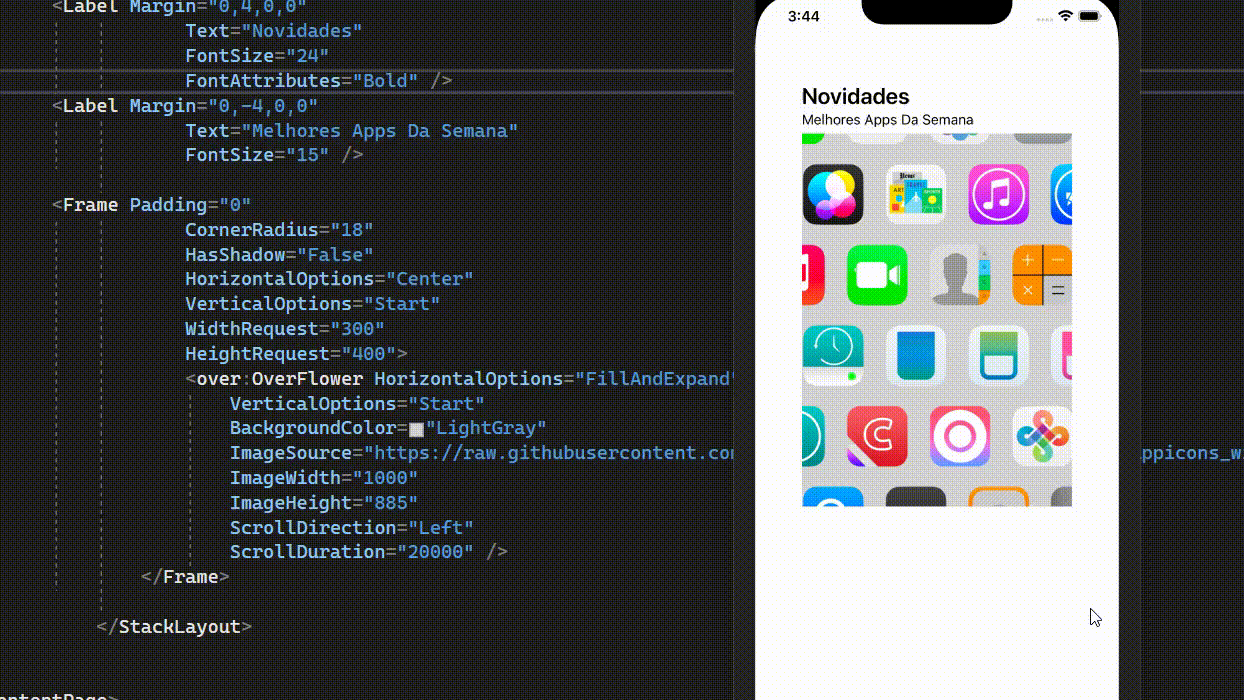The height and width of the screenshot is (700, 1244).
Task: Tap the cut-off red icon beside FaceTime
Action: (x=813, y=275)
